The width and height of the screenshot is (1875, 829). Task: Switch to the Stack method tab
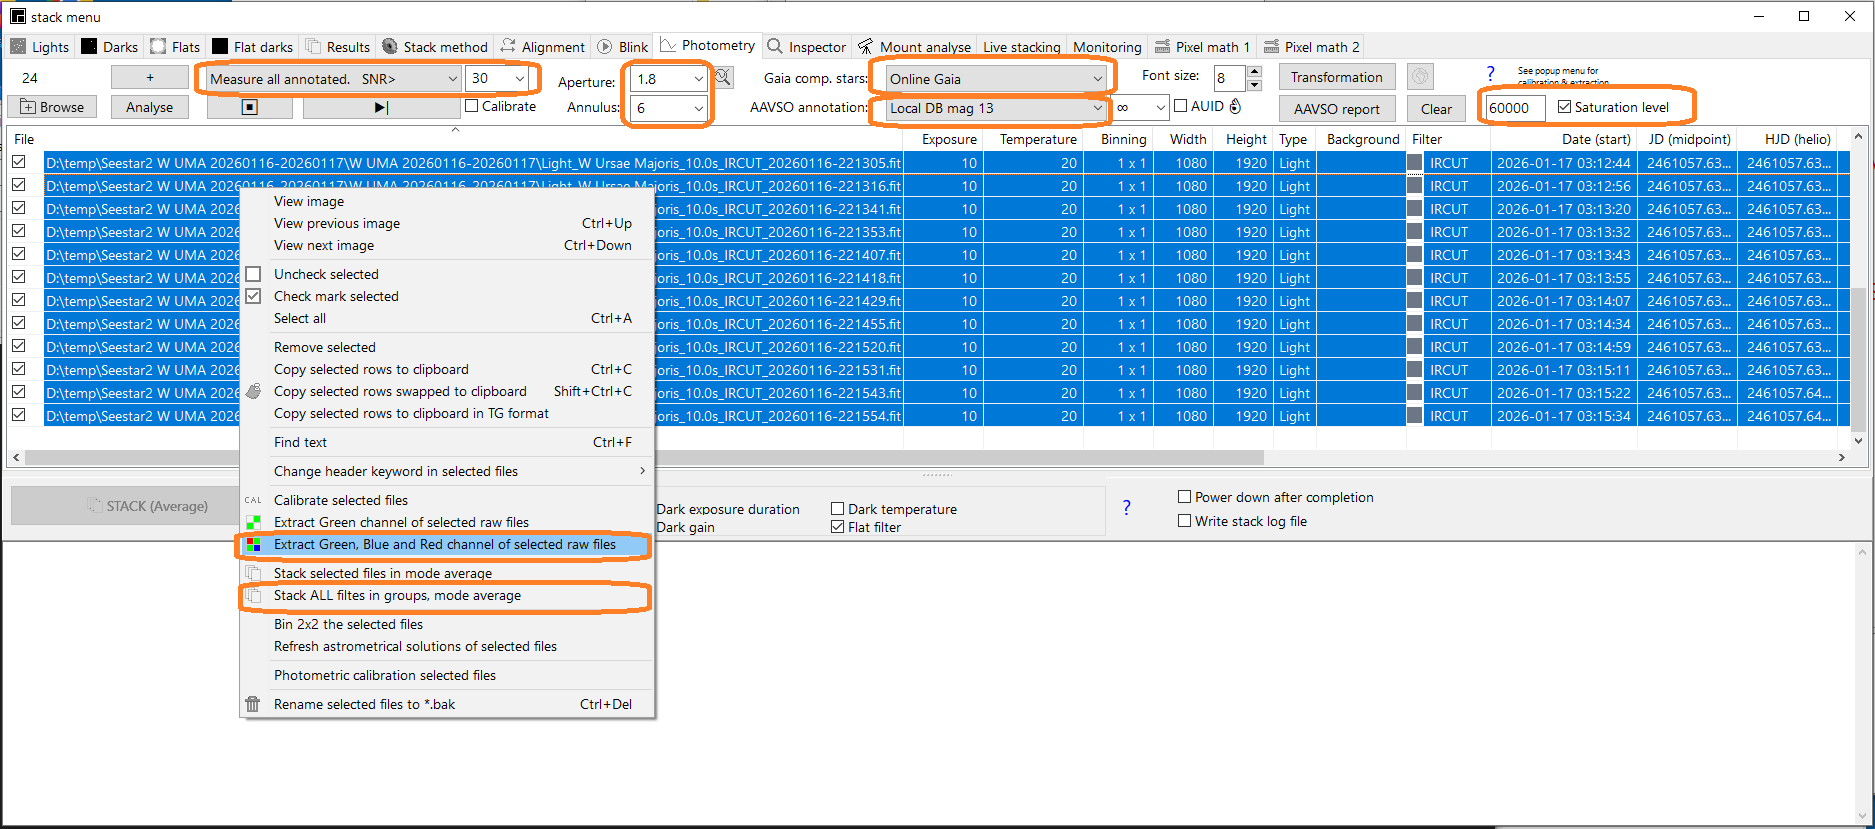tap(435, 47)
